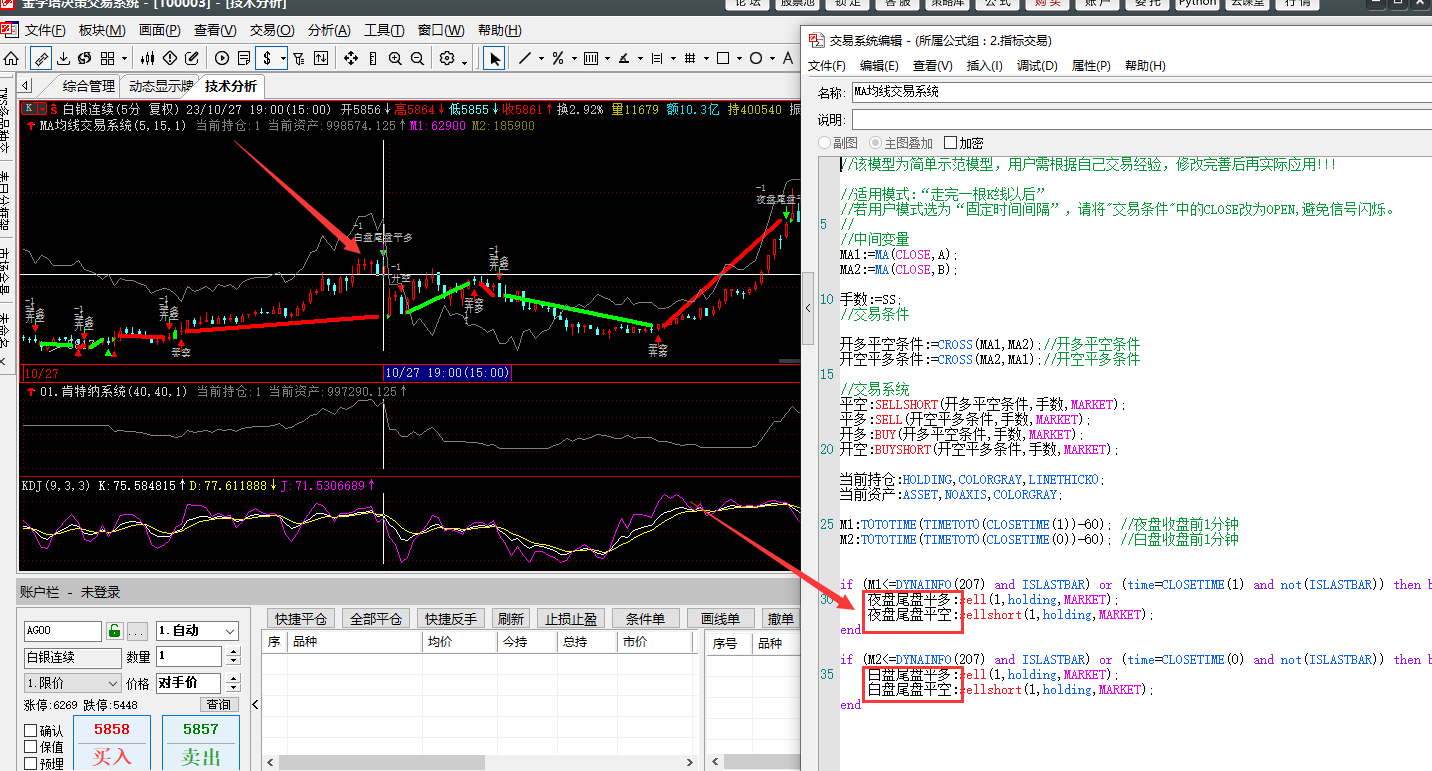Open the 1.限价 order type dropdown
This screenshot has width=1432, height=771.
[73, 683]
